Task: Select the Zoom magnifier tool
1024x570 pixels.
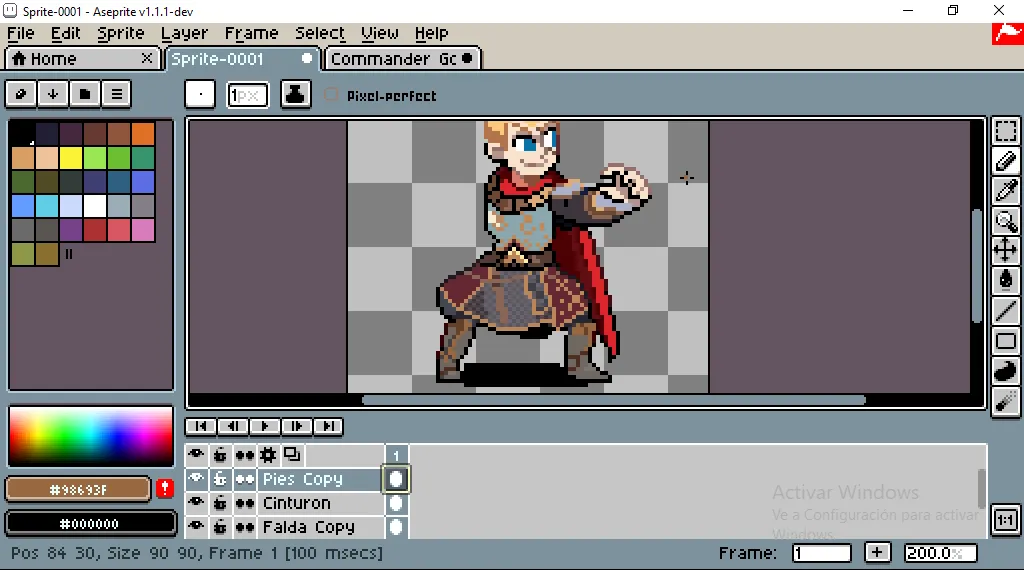Action: 1006,221
